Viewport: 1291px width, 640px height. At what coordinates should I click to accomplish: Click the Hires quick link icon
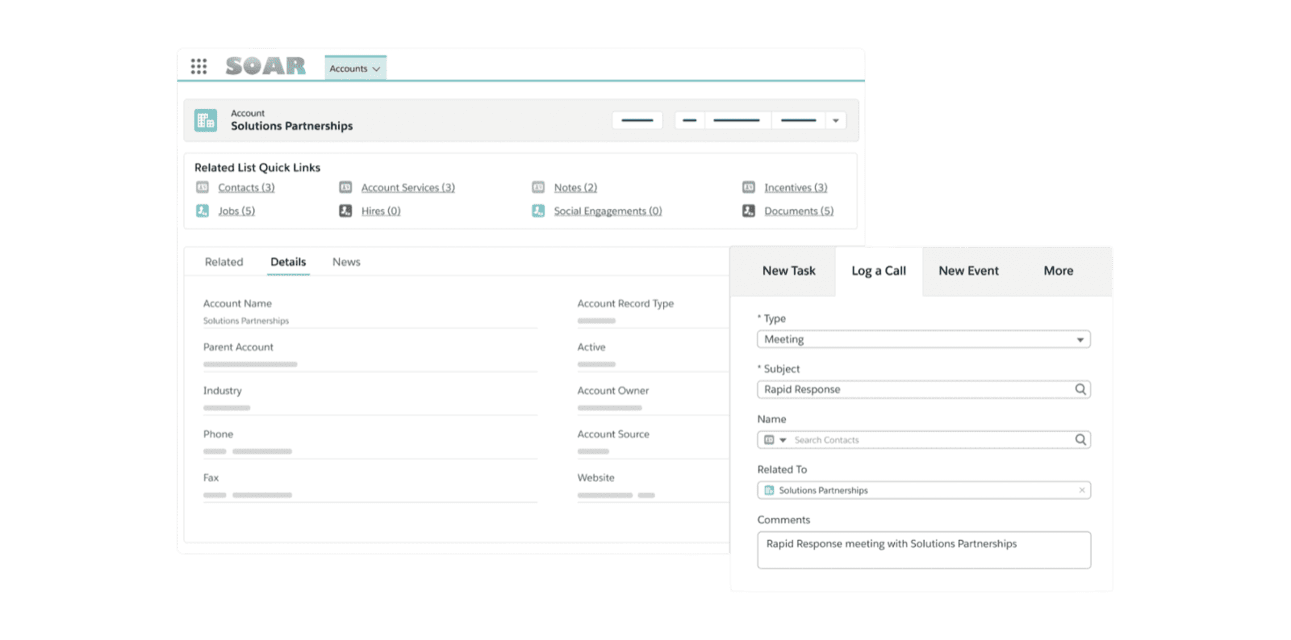(345, 211)
